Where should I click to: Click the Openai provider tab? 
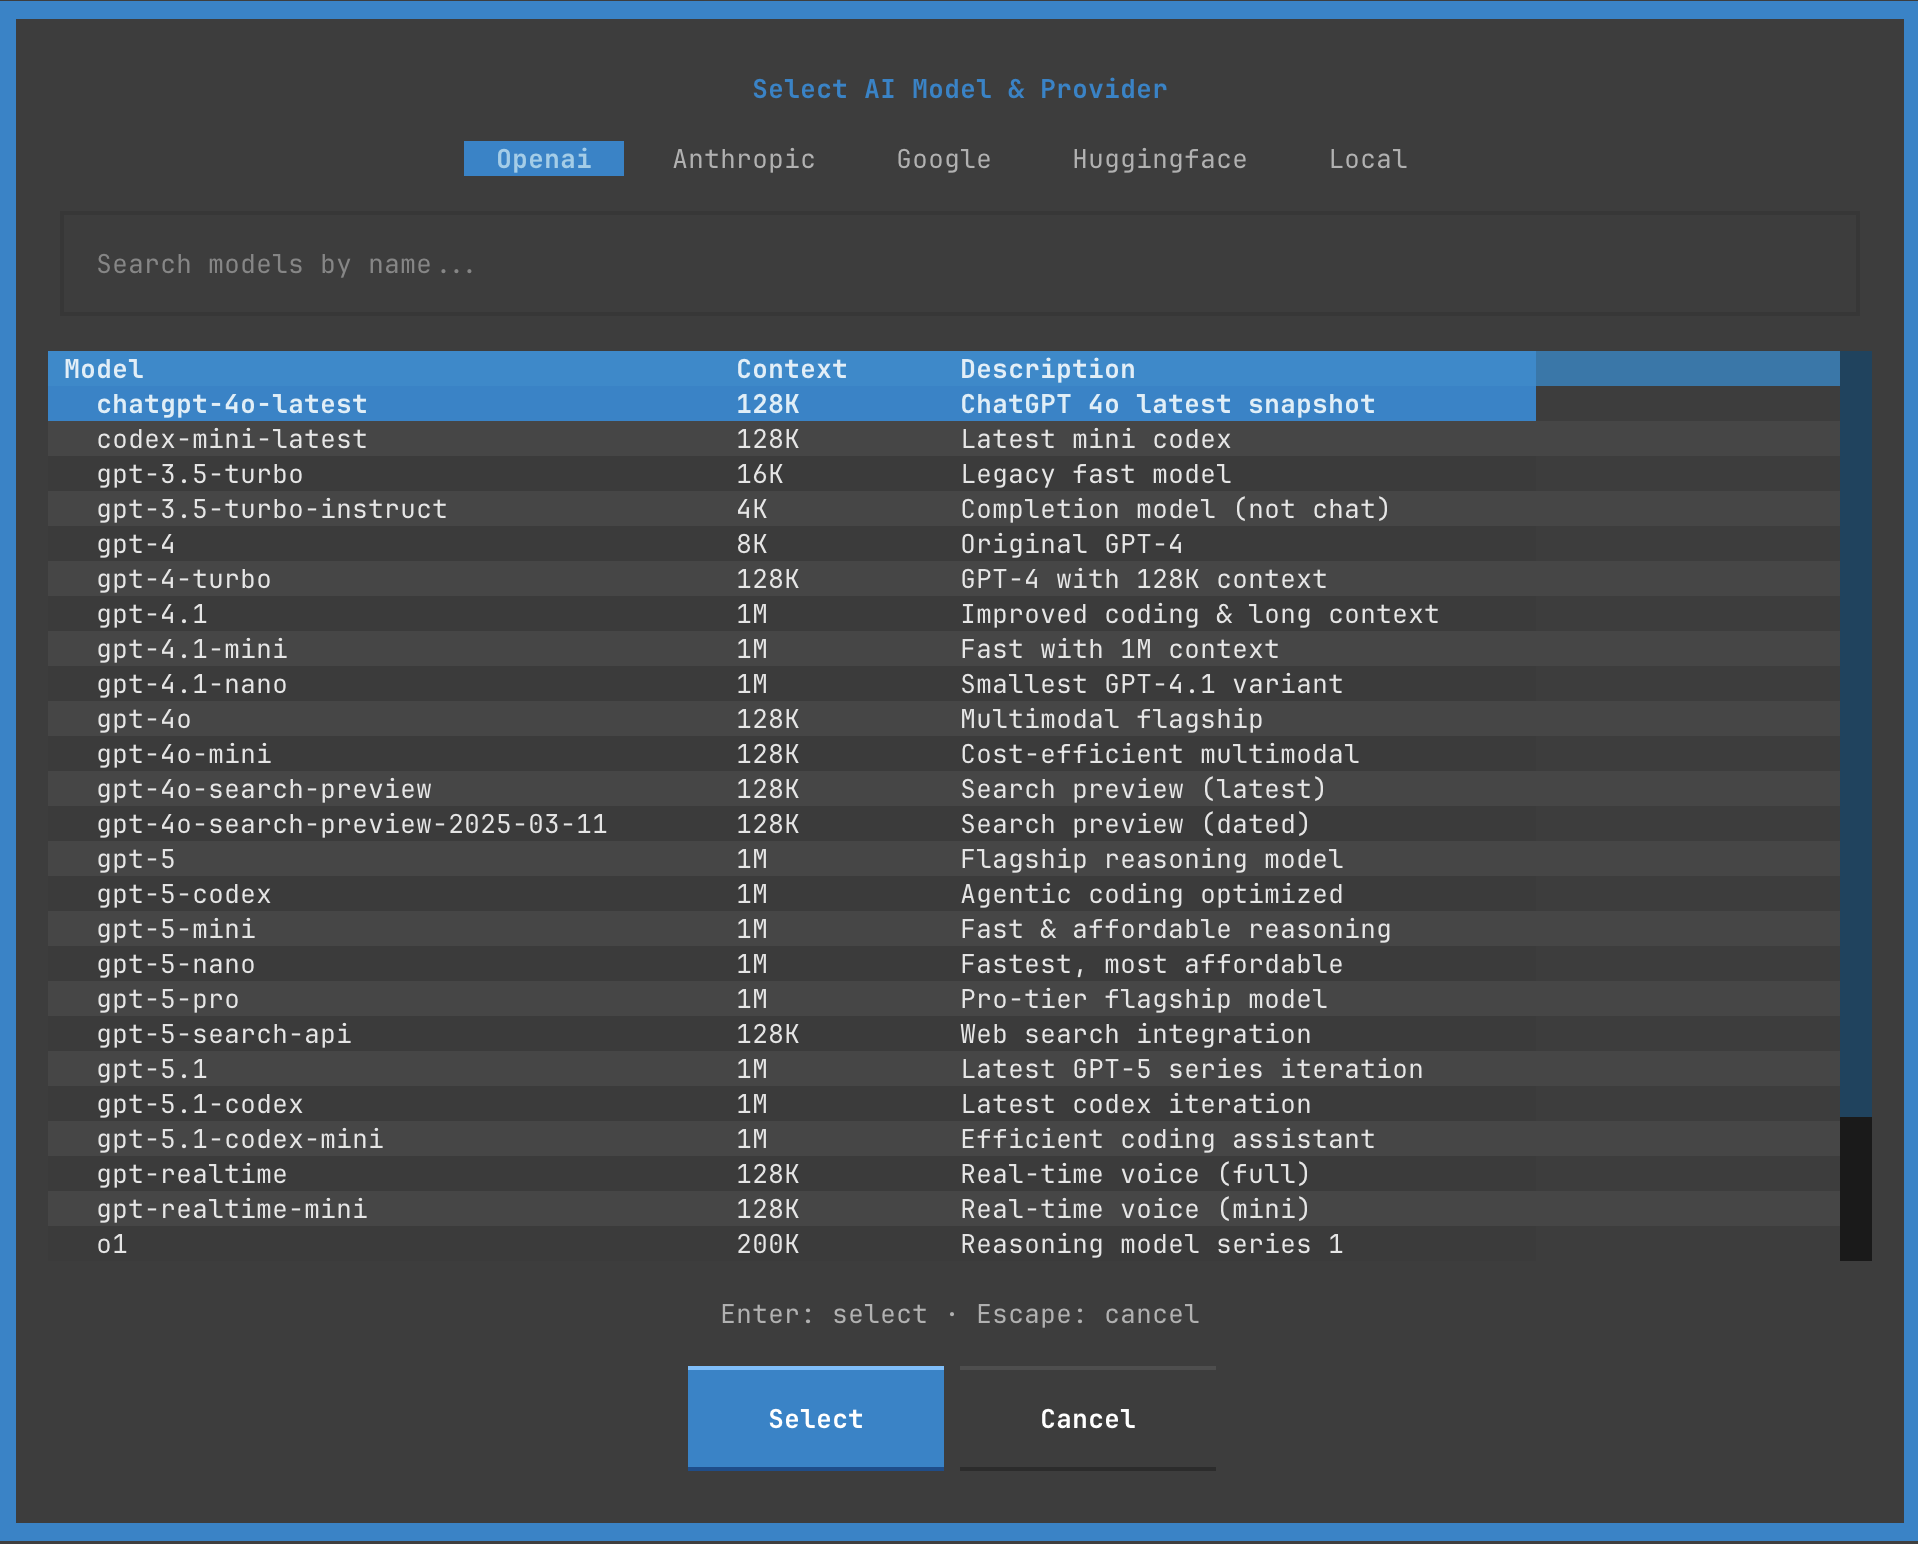544,159
